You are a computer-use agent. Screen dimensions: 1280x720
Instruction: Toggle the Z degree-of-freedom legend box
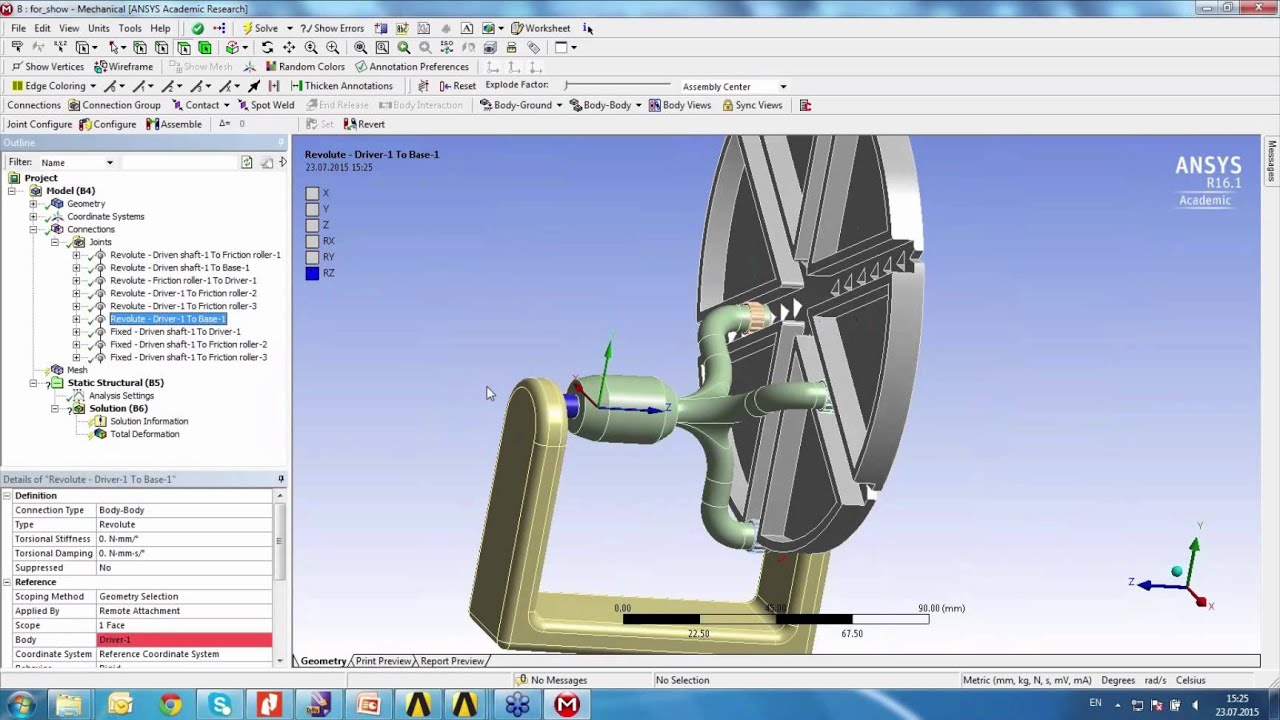[312, 225]
